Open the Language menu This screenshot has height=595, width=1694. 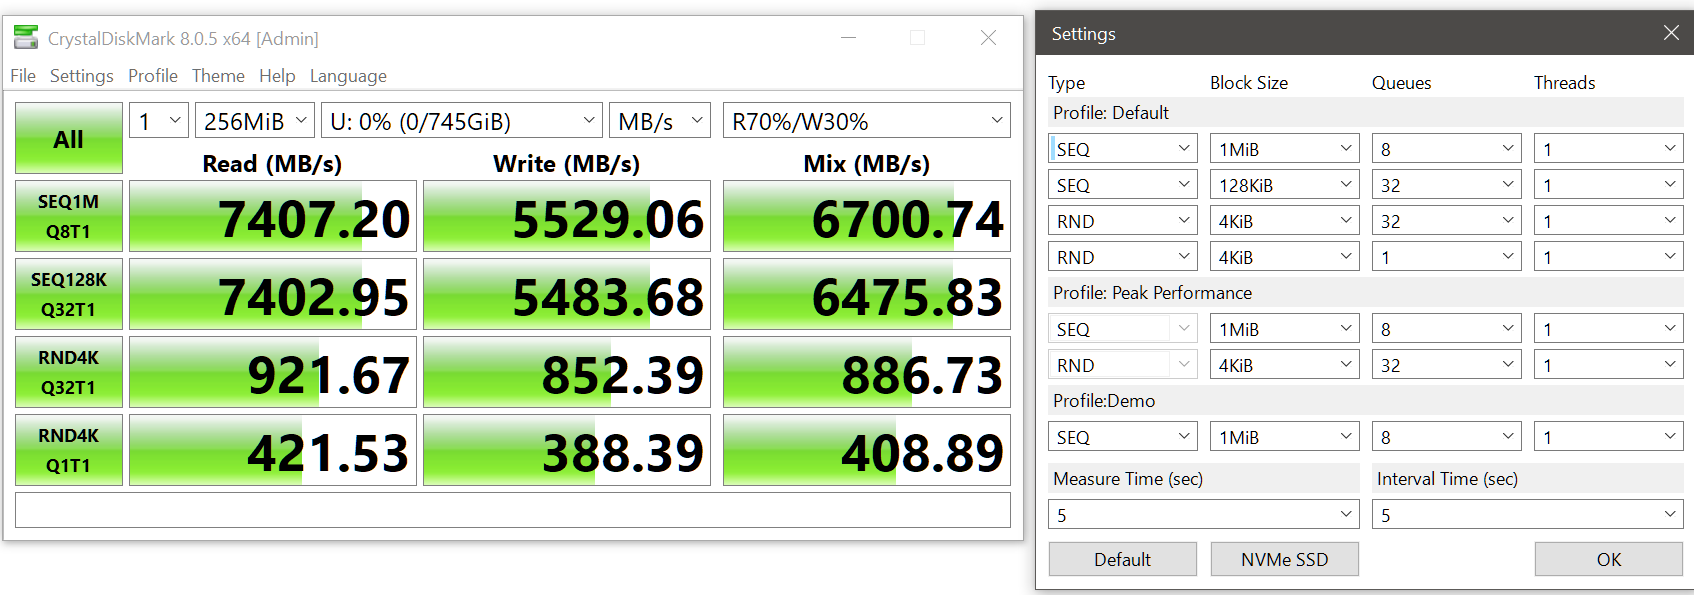click(348, 76)
